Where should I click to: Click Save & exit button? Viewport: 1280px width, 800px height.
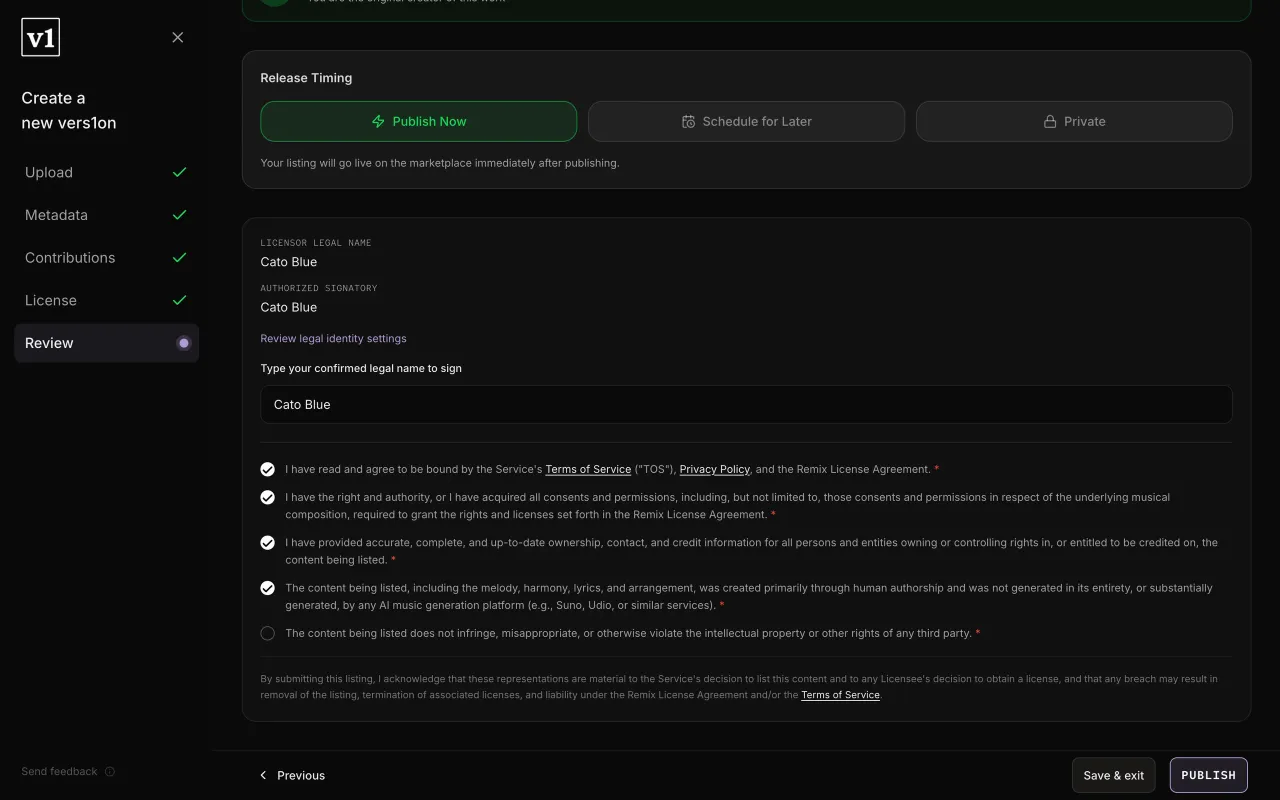tap(1114, 775)
